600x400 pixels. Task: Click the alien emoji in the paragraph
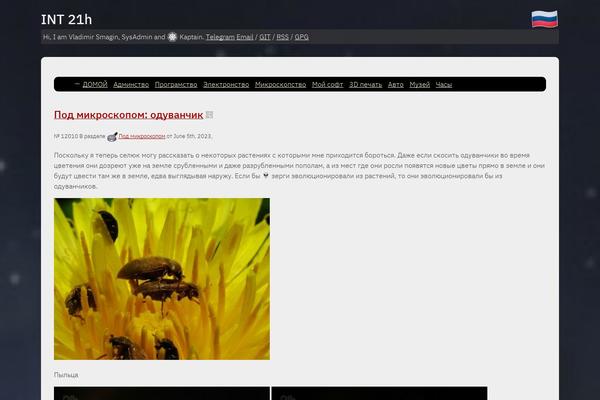(x=266, y=176)
